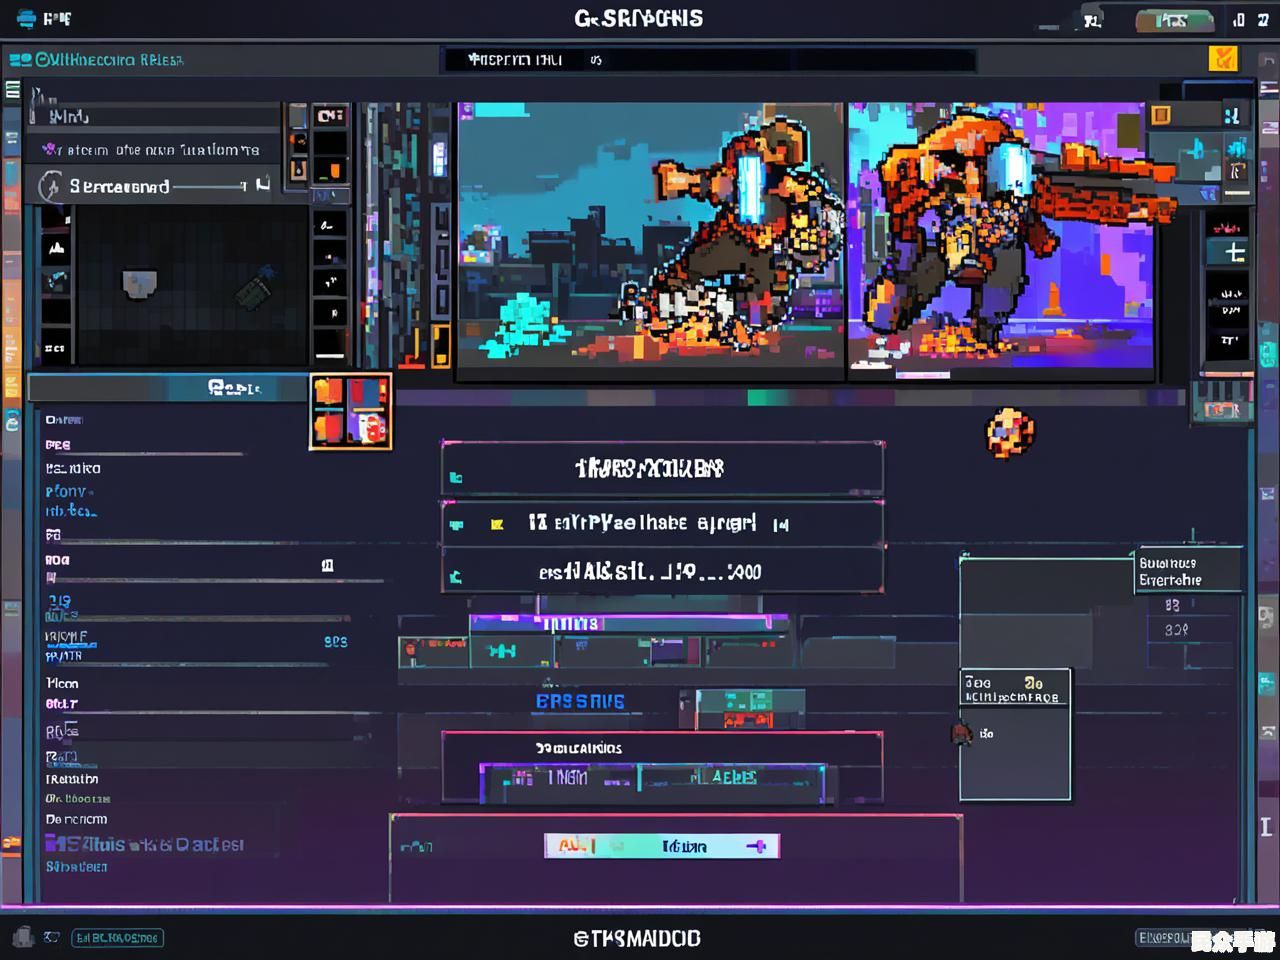Screen dimensions: 1280x960
Task: Toggle the small checkbox right of Serceesnad slider
Action: tap(263, 184)
